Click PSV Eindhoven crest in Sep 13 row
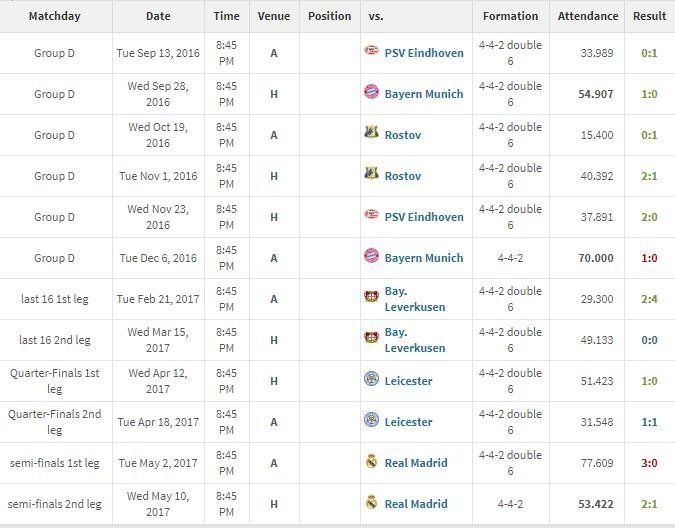This screenshot has height=528, width=675. (x=371, y=50)
